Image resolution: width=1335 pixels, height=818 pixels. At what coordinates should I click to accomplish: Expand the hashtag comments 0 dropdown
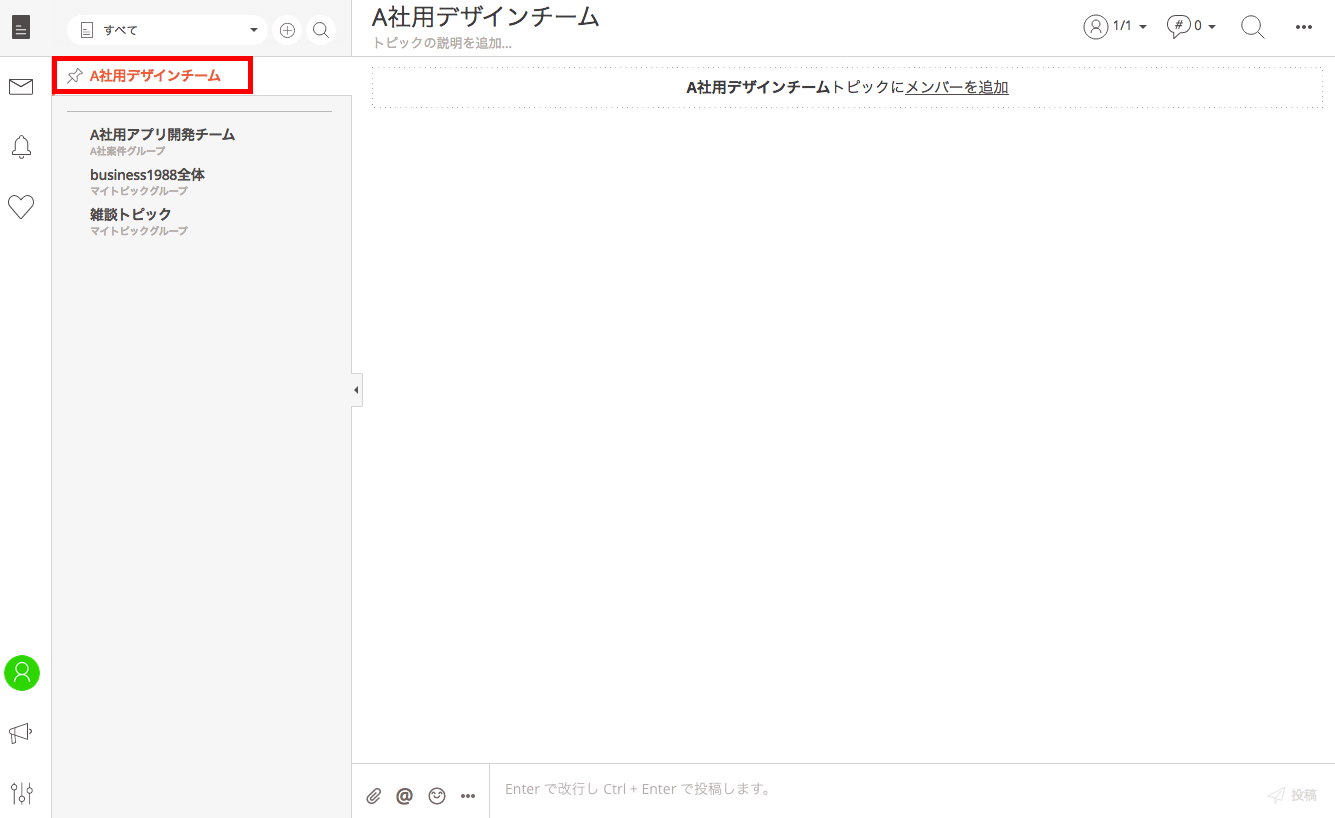1191,27
